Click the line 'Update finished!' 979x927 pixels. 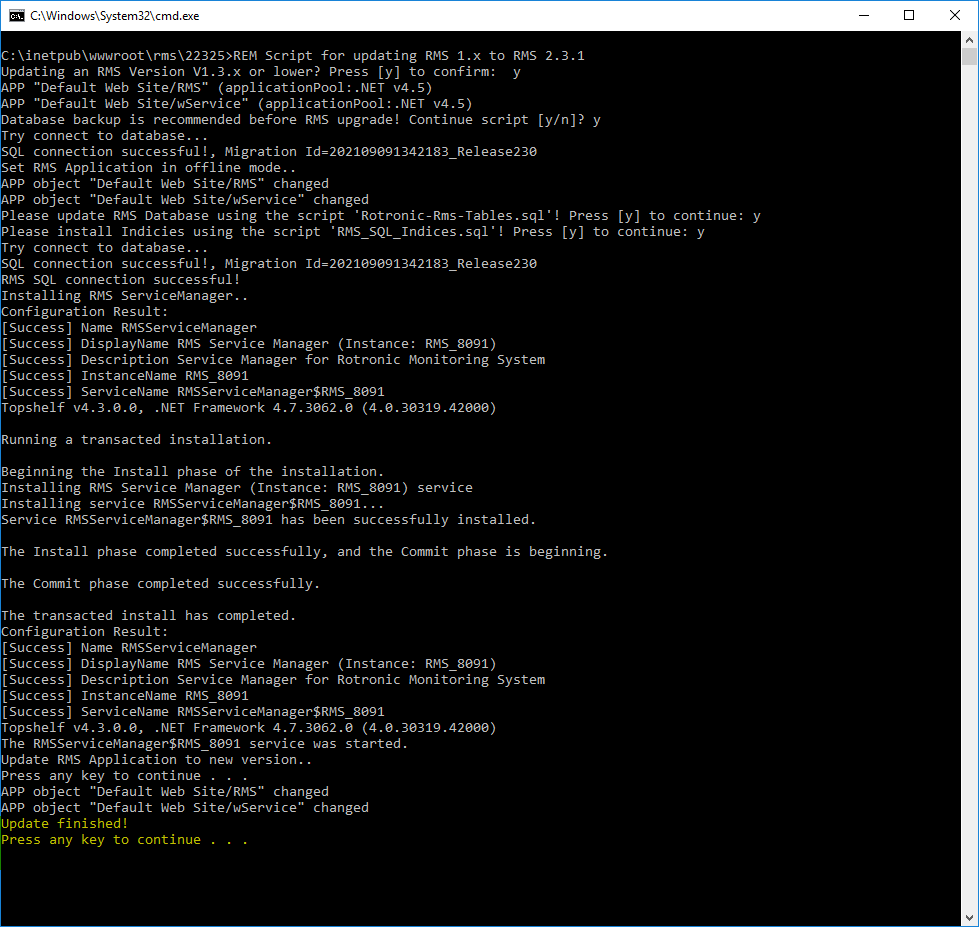[64, 823]
